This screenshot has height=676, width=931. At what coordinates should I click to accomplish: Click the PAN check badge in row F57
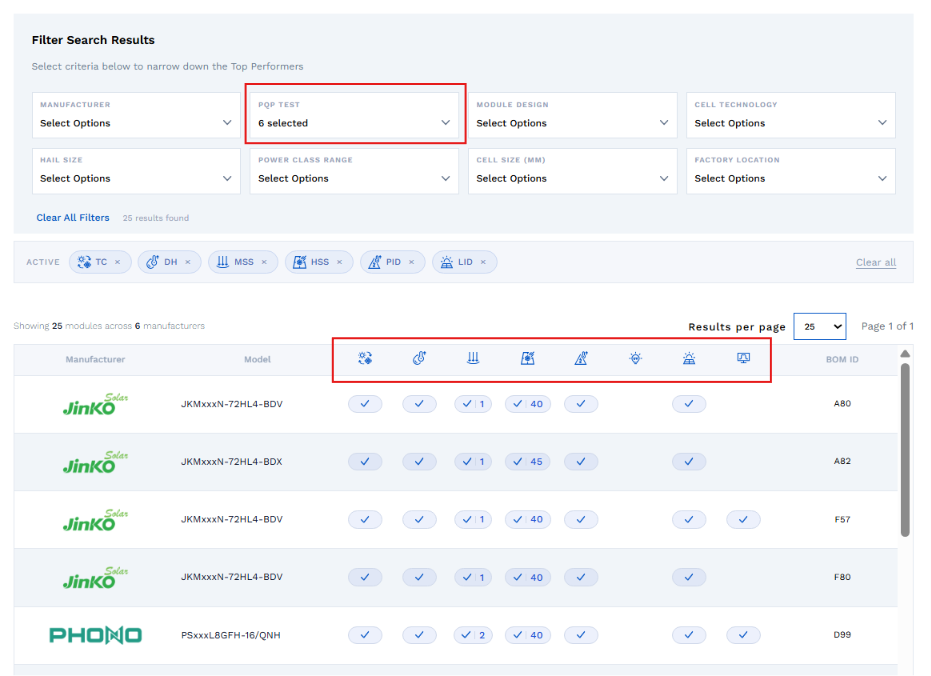tap(743, 519)
